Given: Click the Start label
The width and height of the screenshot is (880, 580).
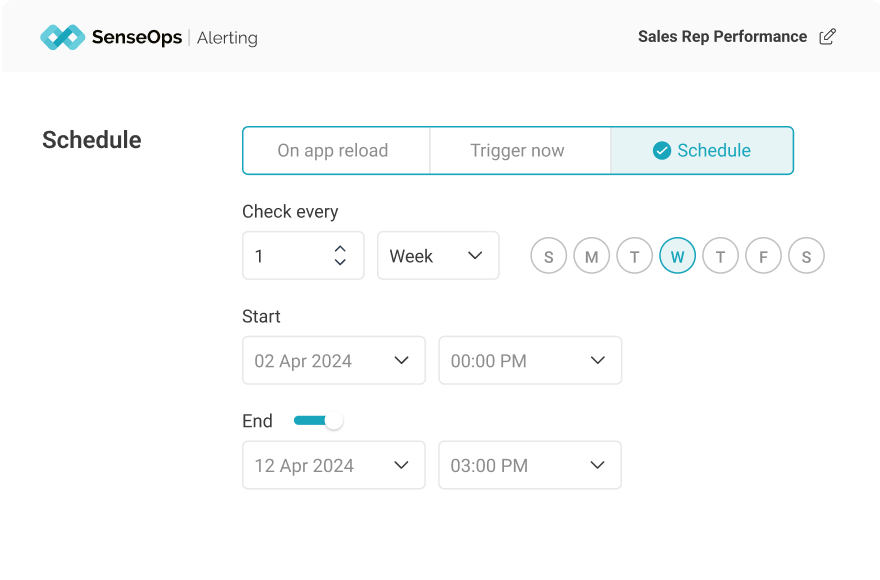Looking at the screenshot, I should (261, 317).
